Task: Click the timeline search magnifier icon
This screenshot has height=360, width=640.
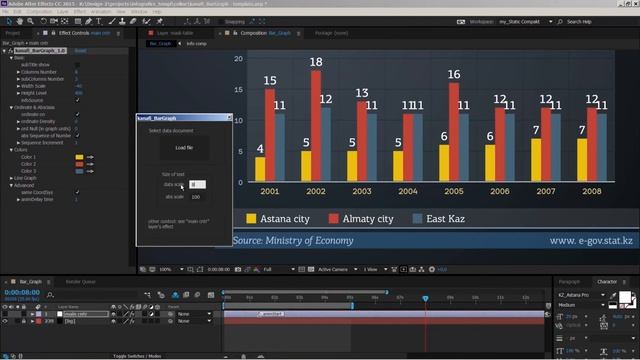Action: coord(50,295)
